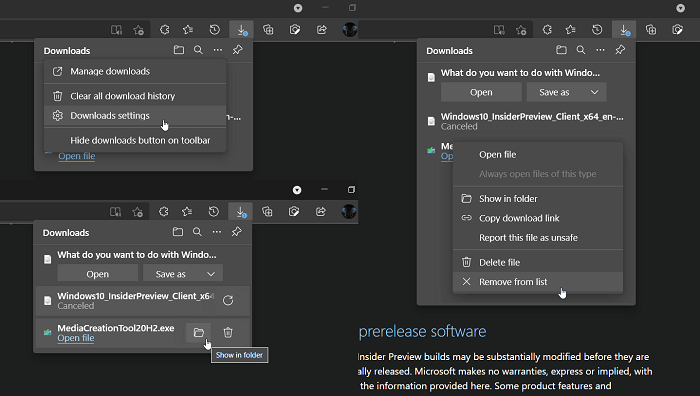Click Extensions icon in toolbar above panel with context menu
Image resolution: width=700 pixels, height=396 pixels.
coord(547,30)
